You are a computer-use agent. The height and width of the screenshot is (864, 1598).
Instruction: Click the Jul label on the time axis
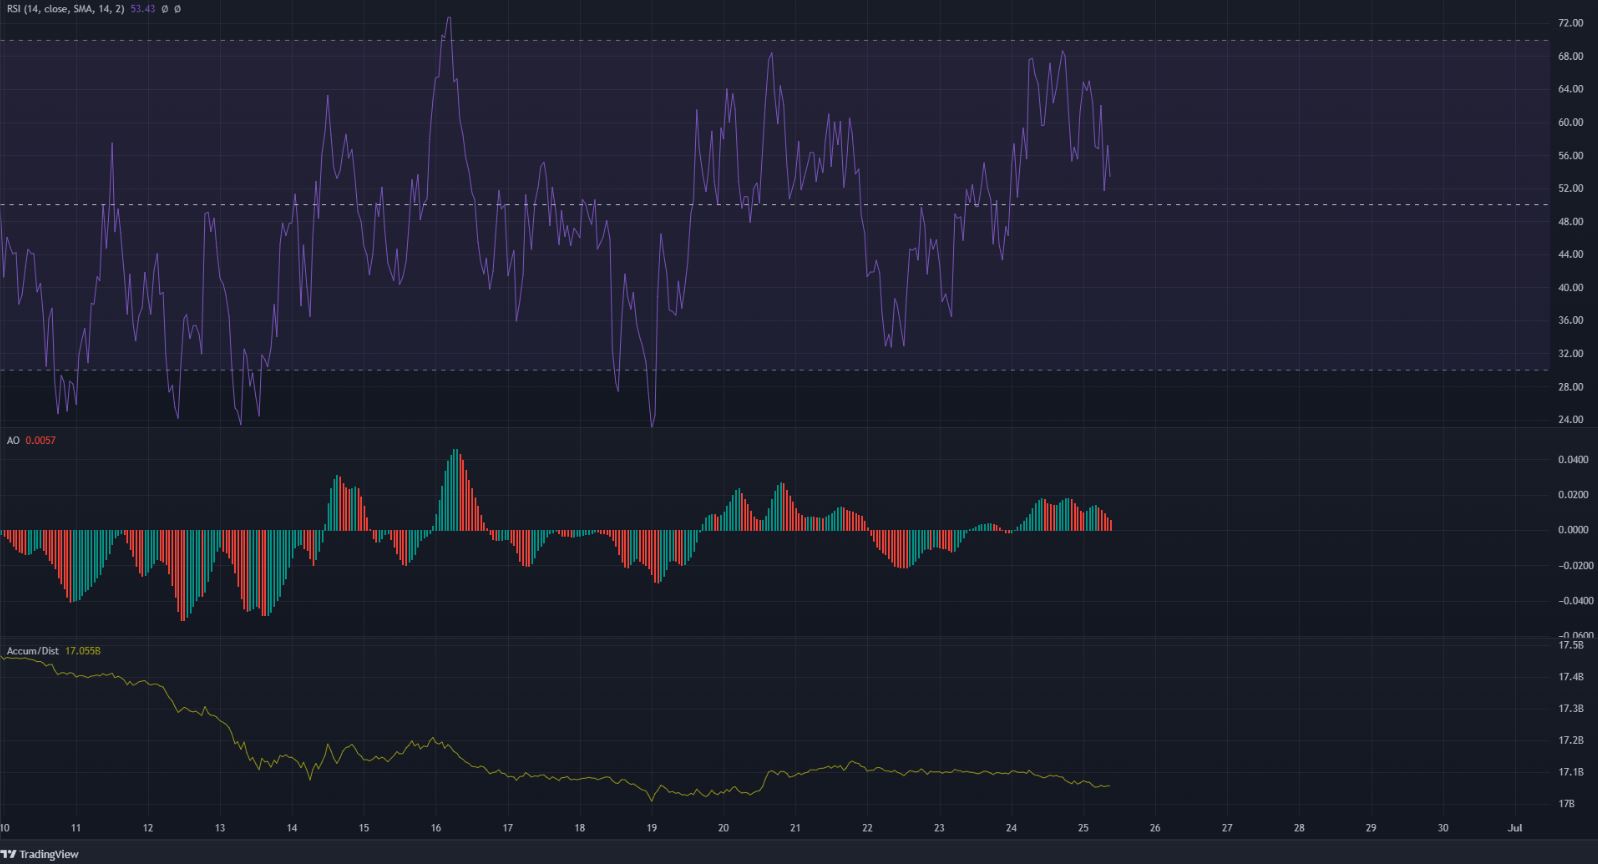[1515, 828]
